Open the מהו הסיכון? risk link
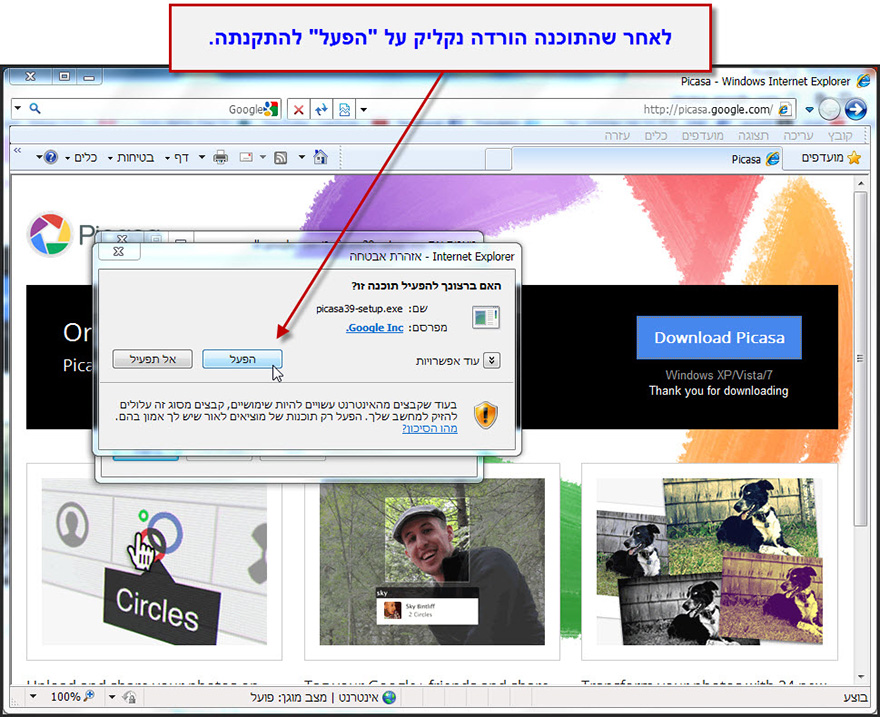Image resolution: width=880 pixels, height=717 pixels. [x=430, y=429]
